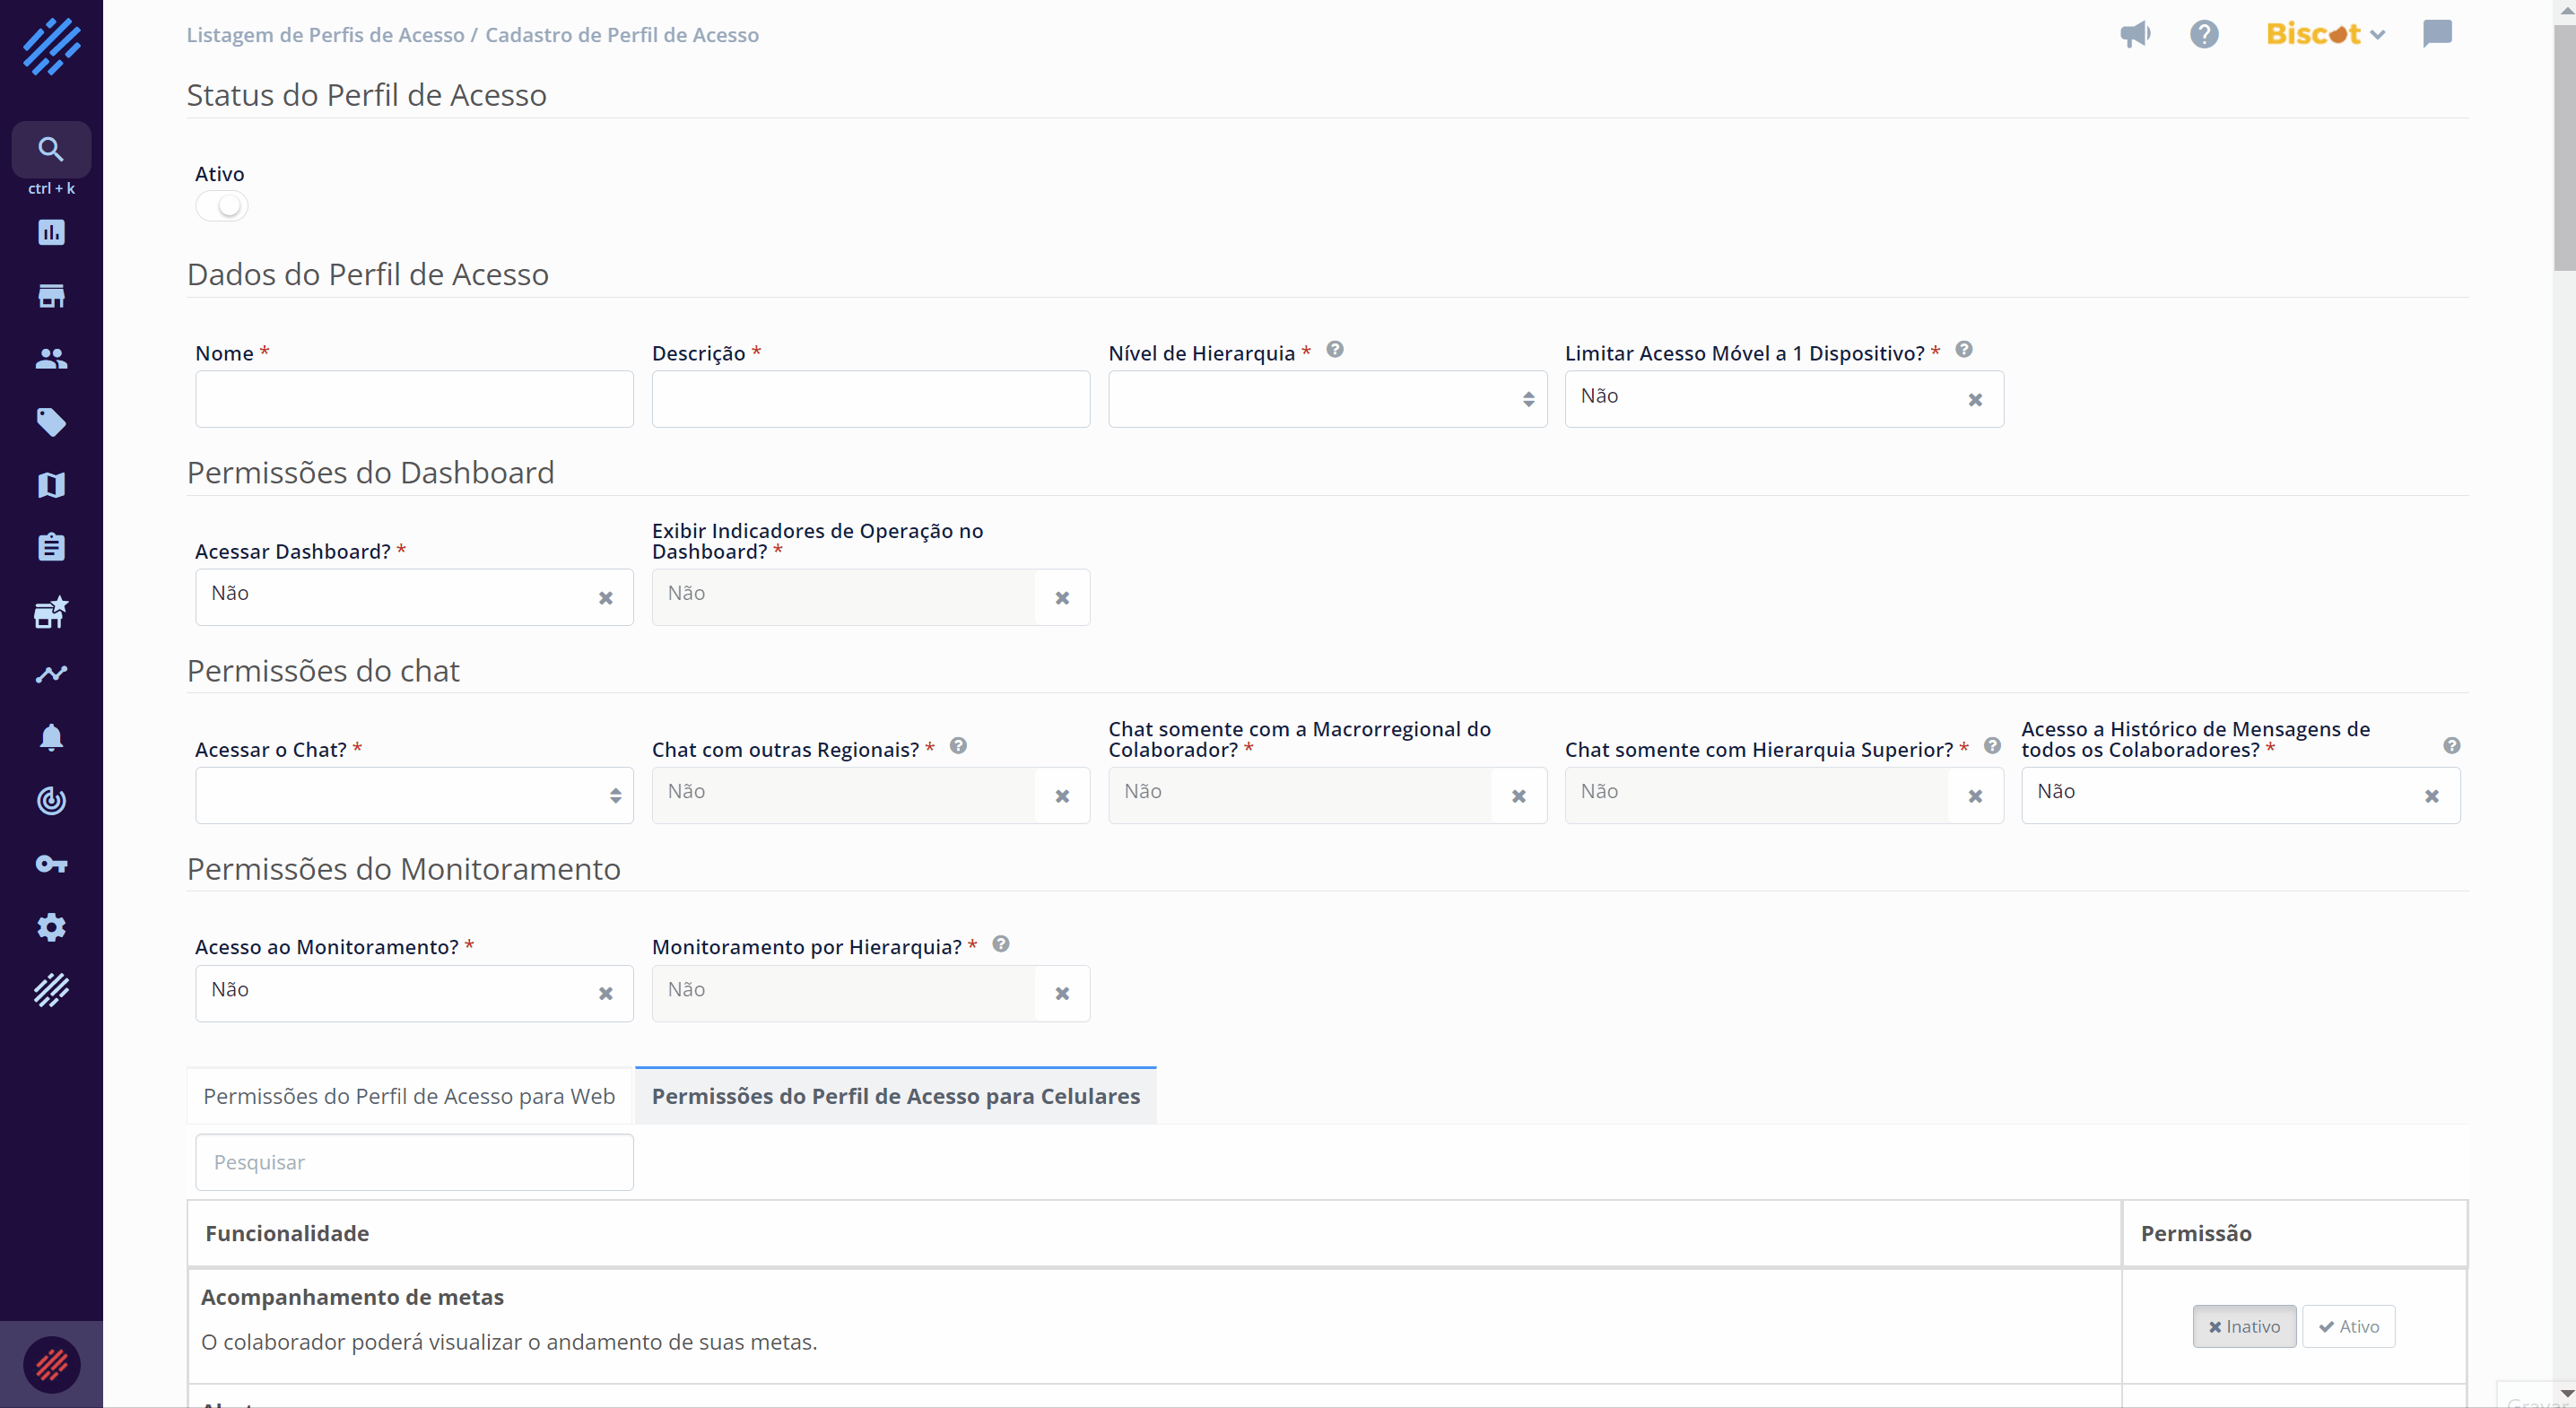
Task: Click the Pesquisar search field
Action: [414, 1162]
